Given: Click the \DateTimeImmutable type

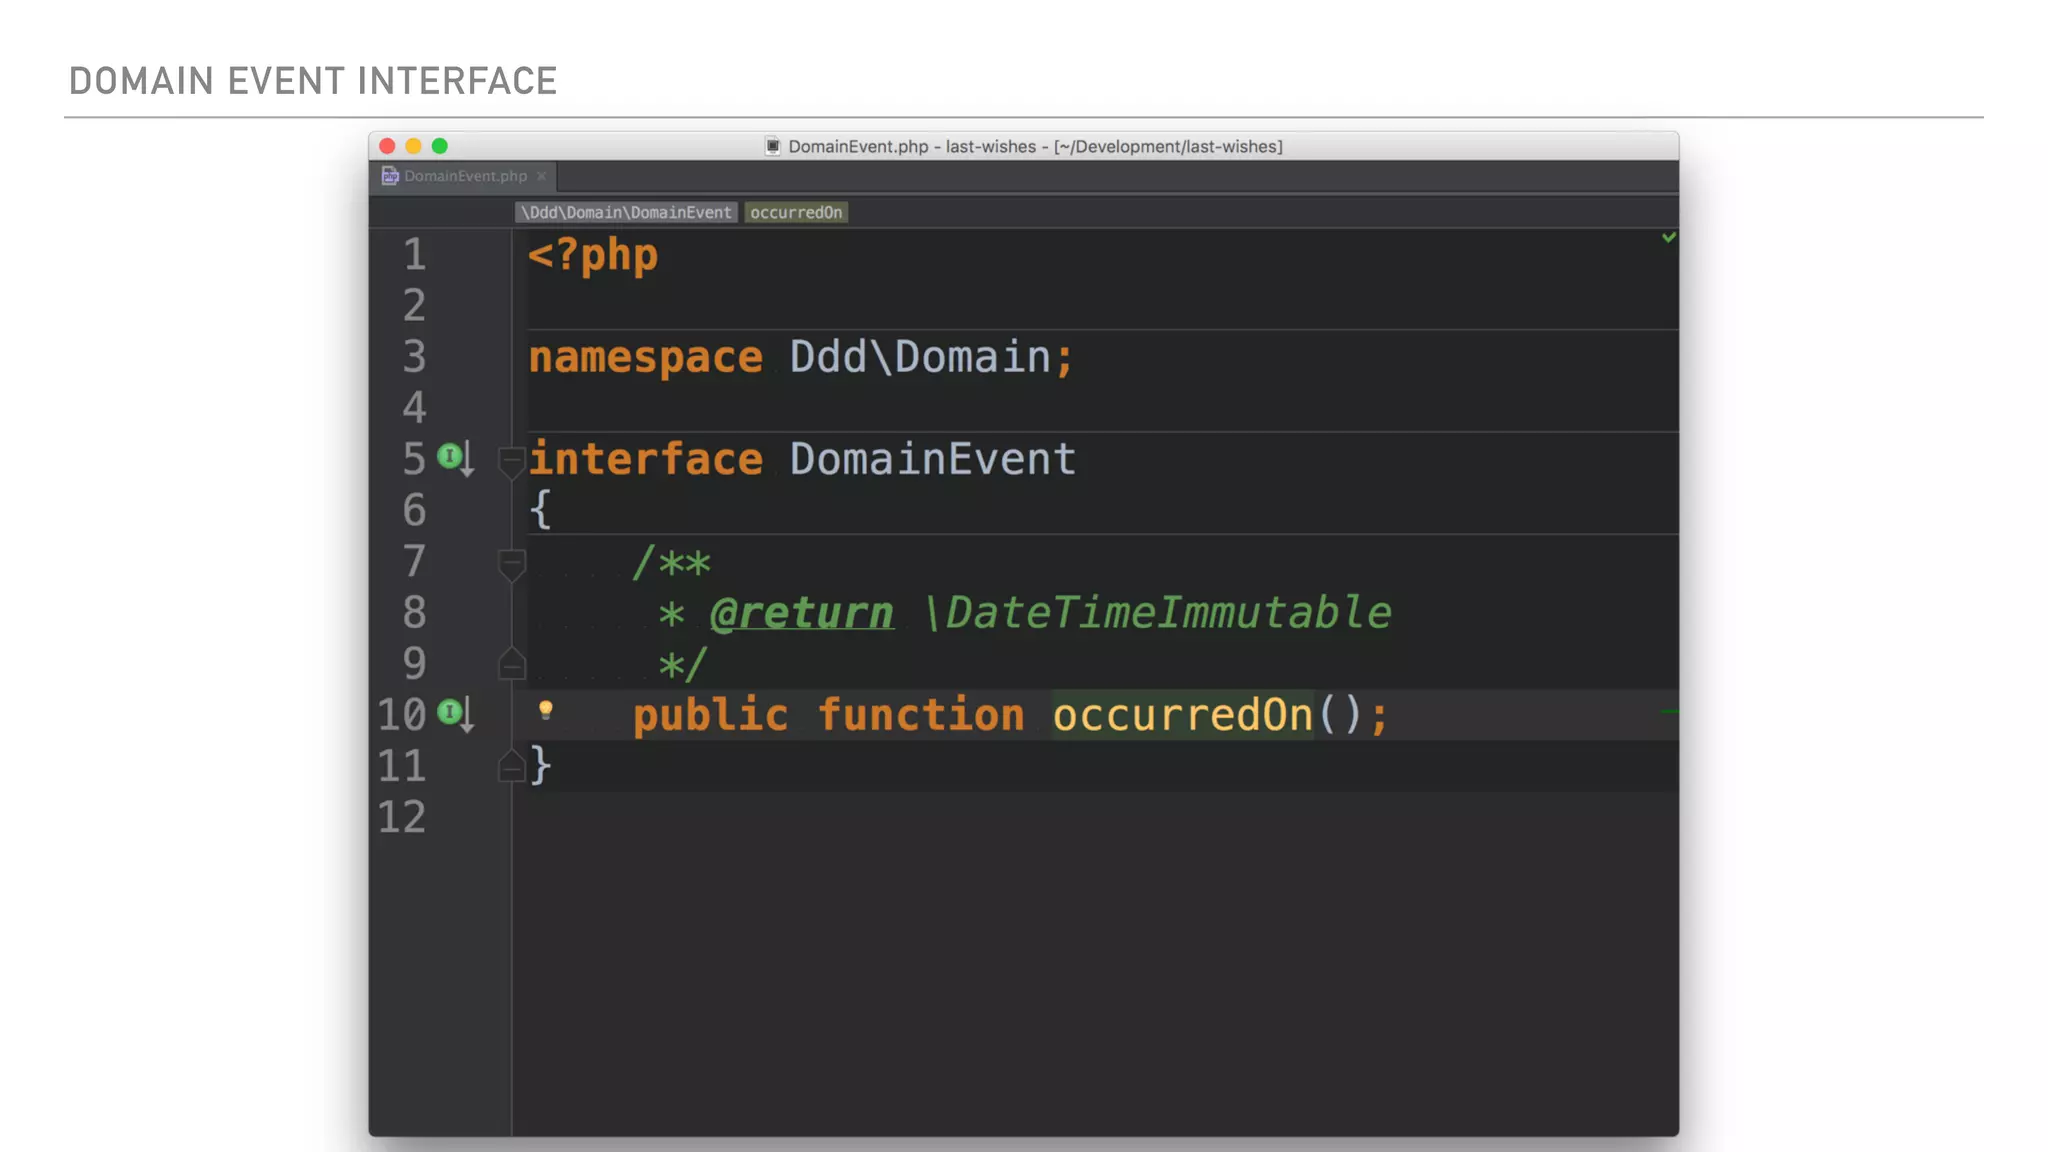Looking at the screenshot, I should 1157,612.
